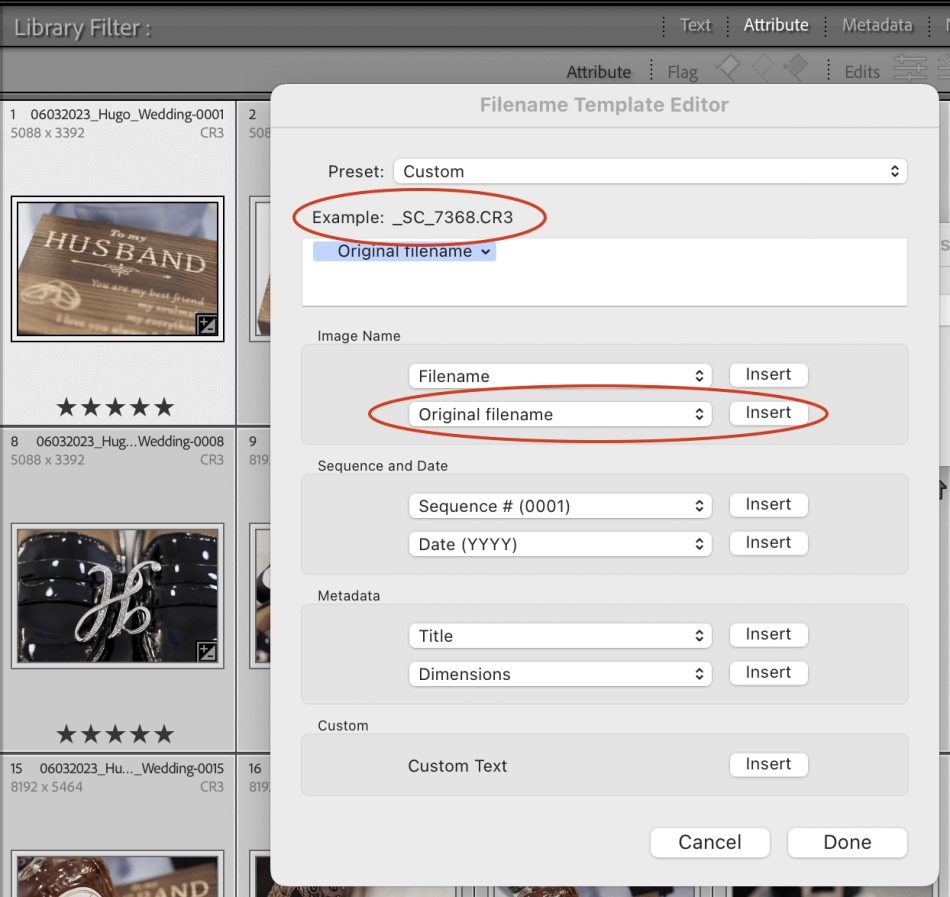Click the third star under photo Wedding-0008
950x897 pixels.
115,733
